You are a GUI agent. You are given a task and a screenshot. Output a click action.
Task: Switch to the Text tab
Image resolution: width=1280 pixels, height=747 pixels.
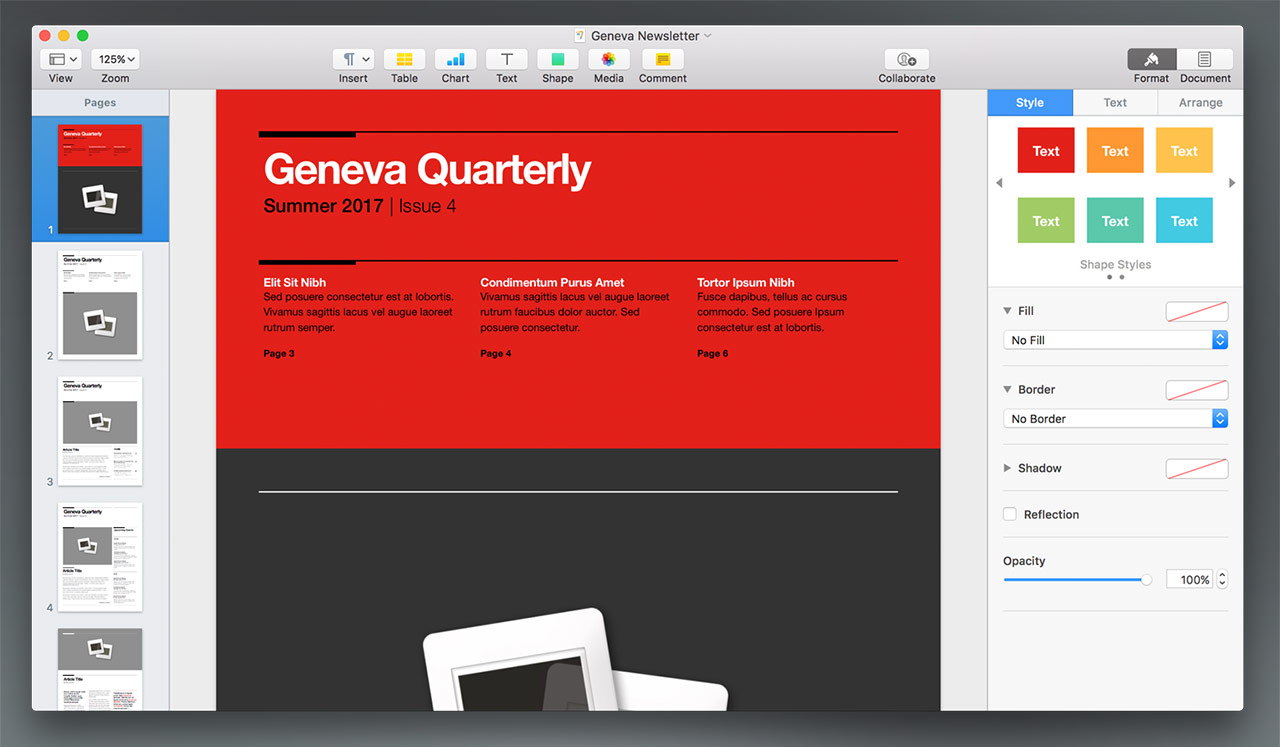(1115, 103)
